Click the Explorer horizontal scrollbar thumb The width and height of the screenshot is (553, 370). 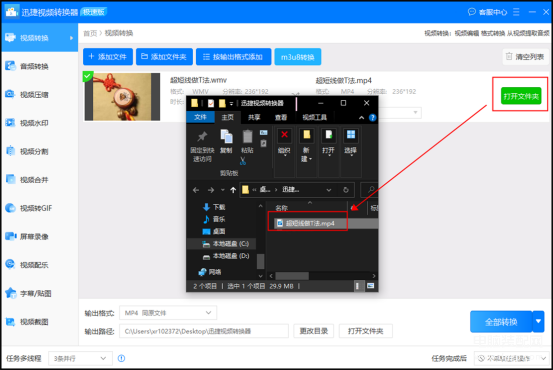[292, 275]
